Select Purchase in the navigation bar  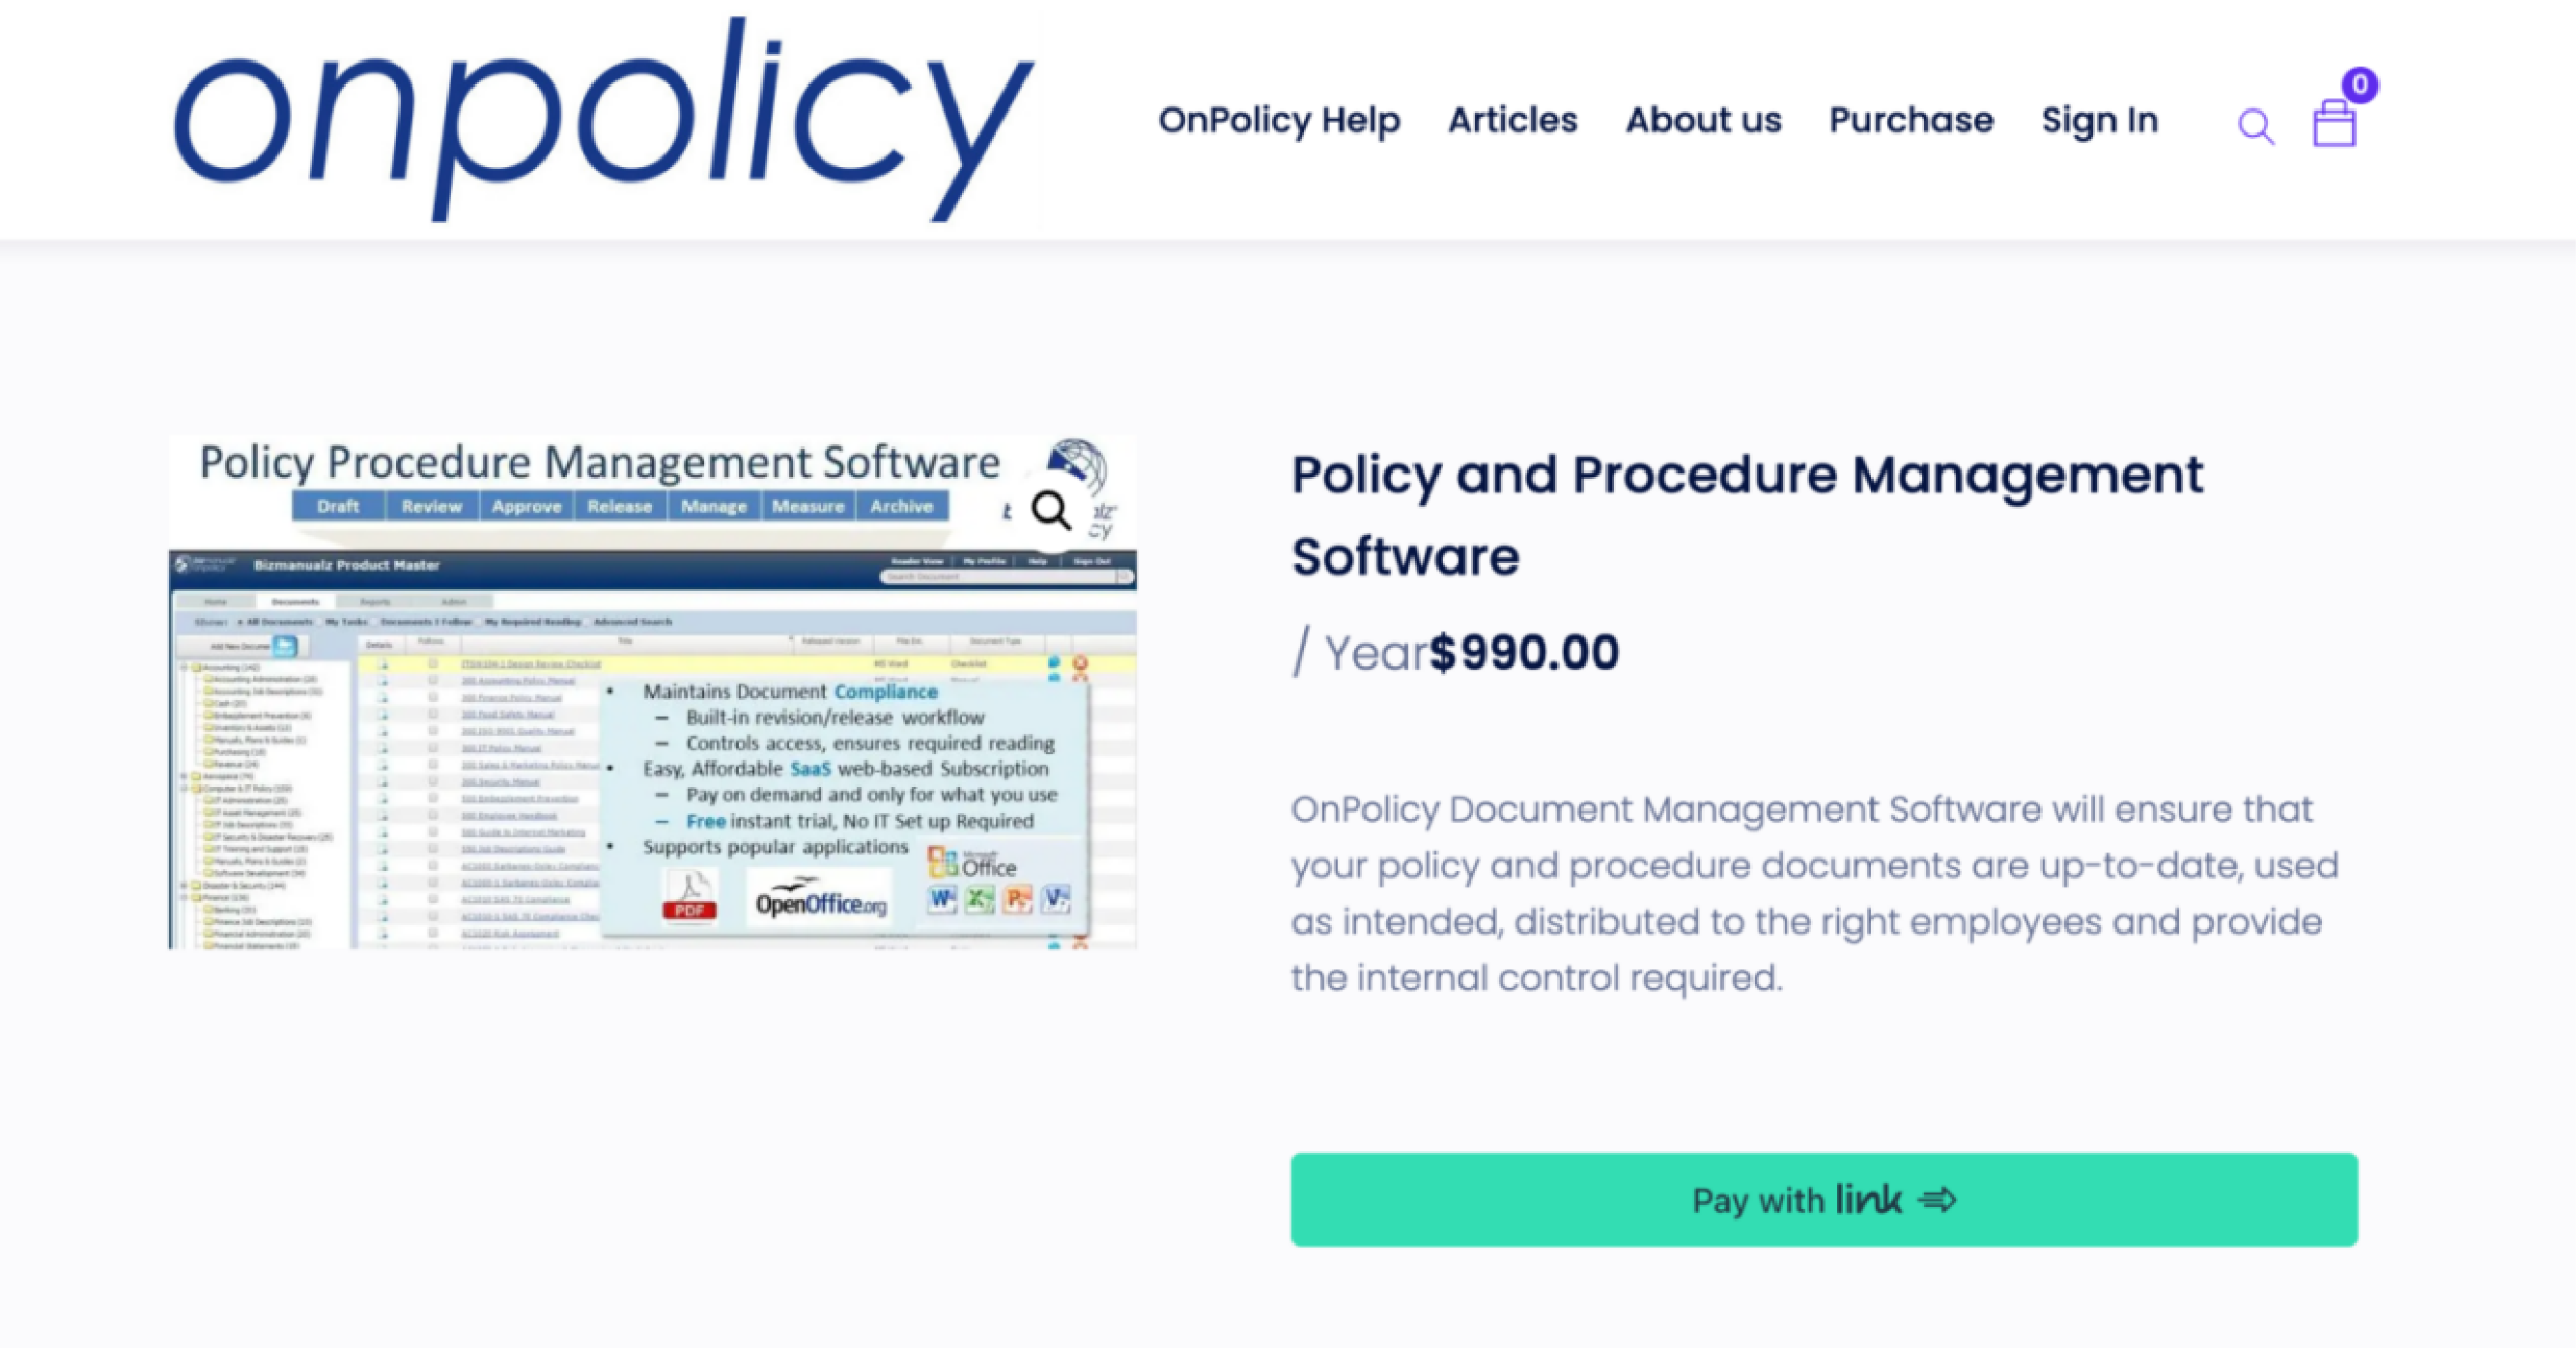point(1911,120)
